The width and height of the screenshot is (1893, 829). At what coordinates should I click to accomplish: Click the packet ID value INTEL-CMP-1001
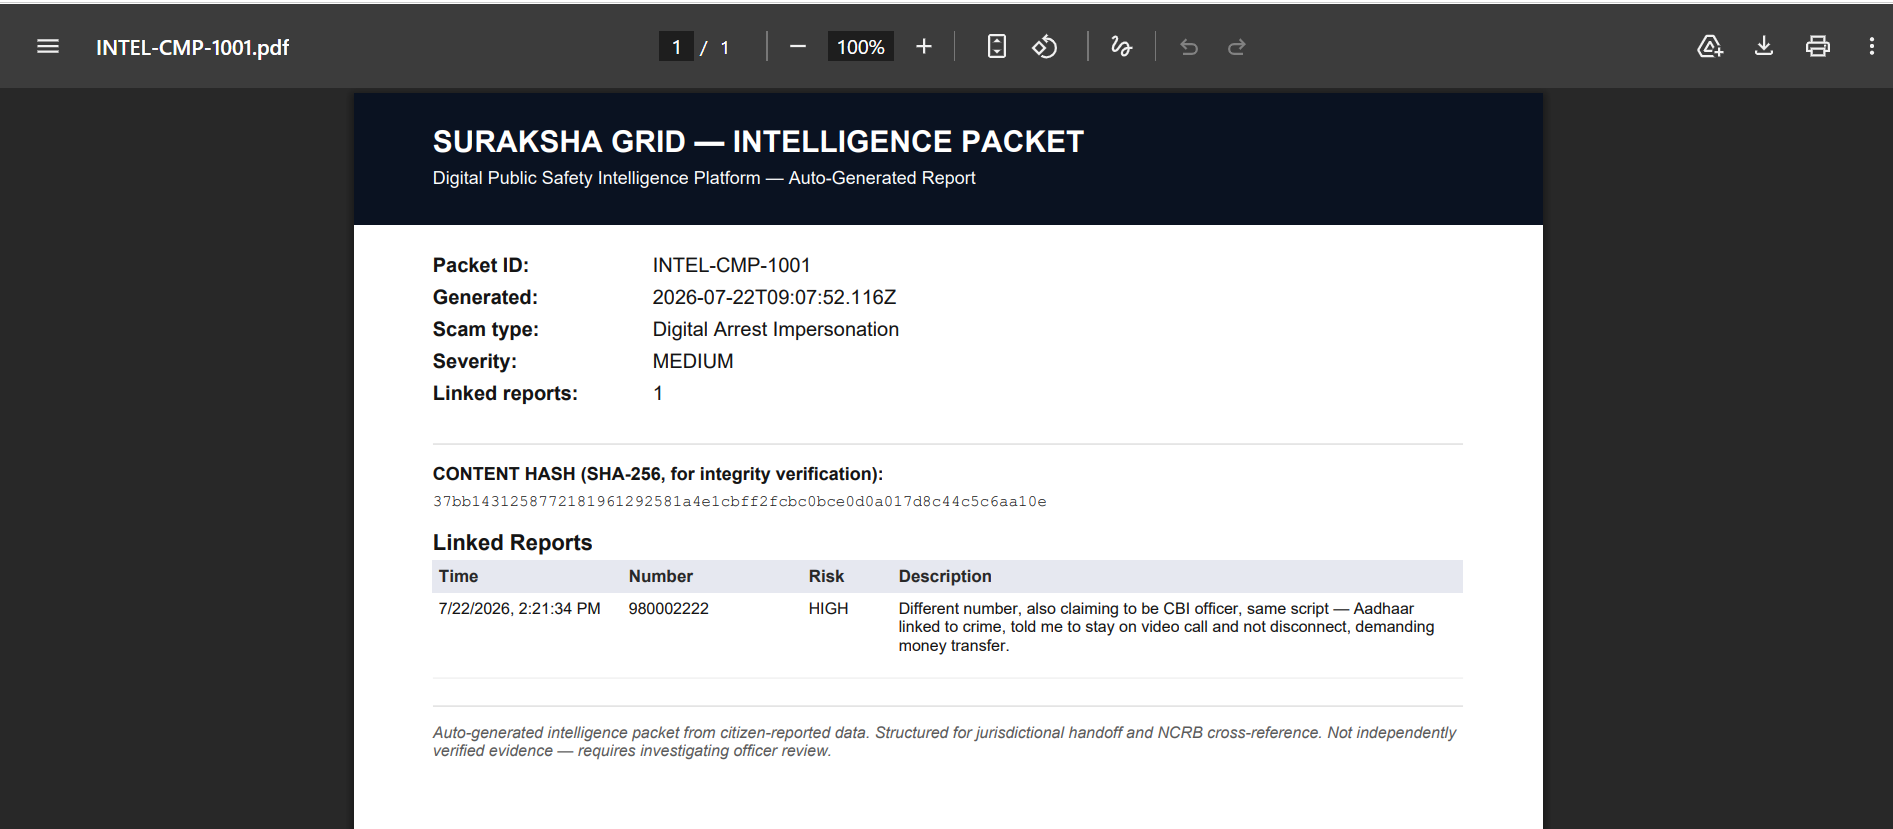(x=732, y=265)
